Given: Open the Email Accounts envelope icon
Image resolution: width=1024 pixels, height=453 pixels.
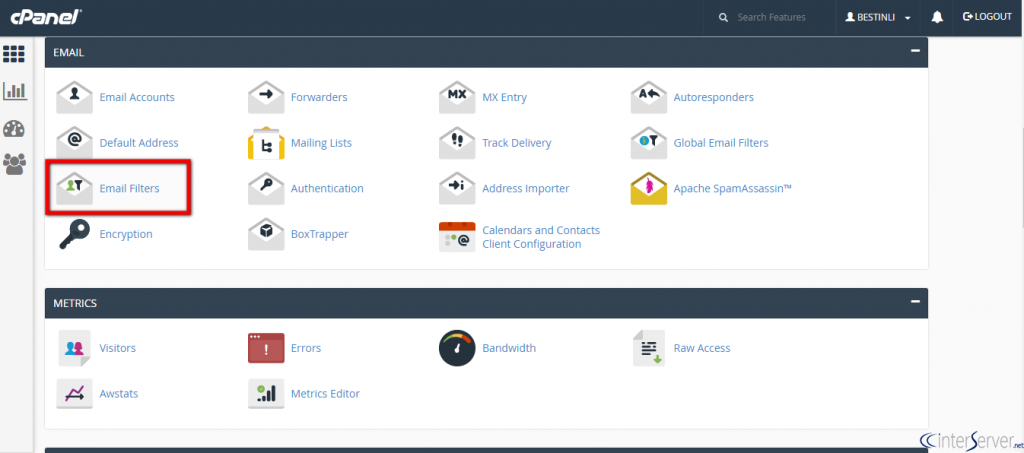Looking at the screenshot, I should point(74,97).
